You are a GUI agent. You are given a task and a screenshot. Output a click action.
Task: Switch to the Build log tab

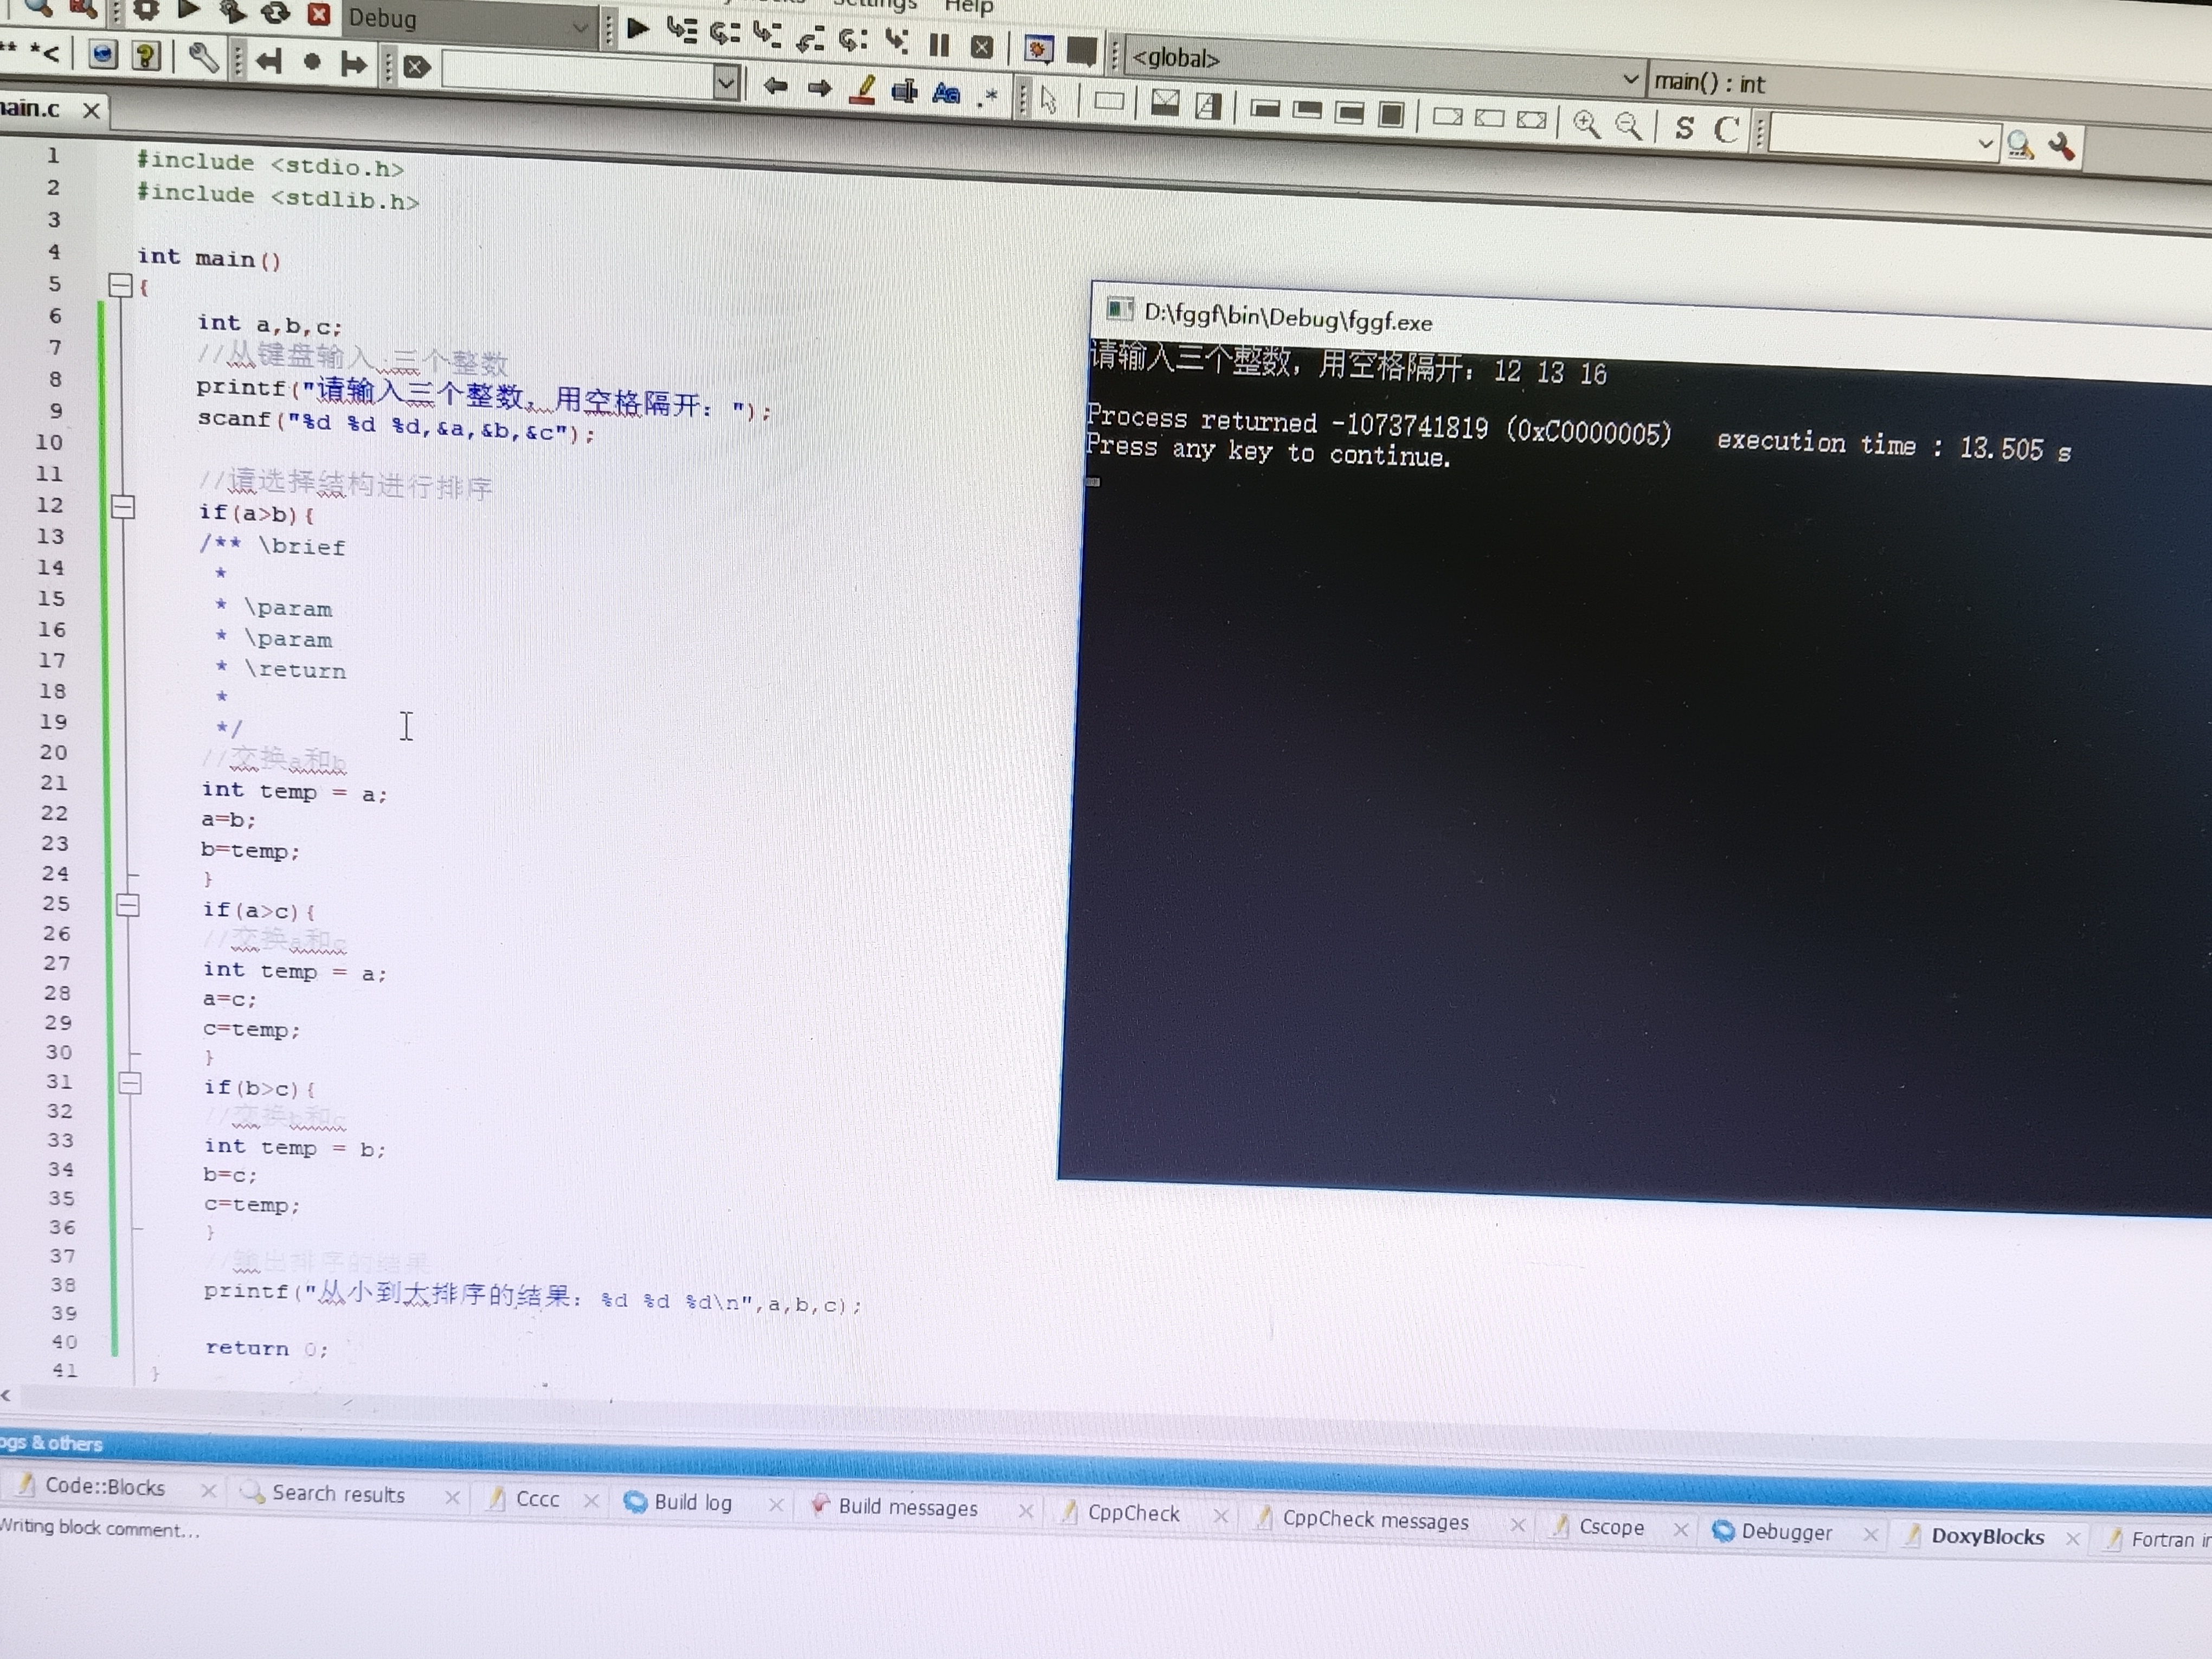coord(692,1502)
